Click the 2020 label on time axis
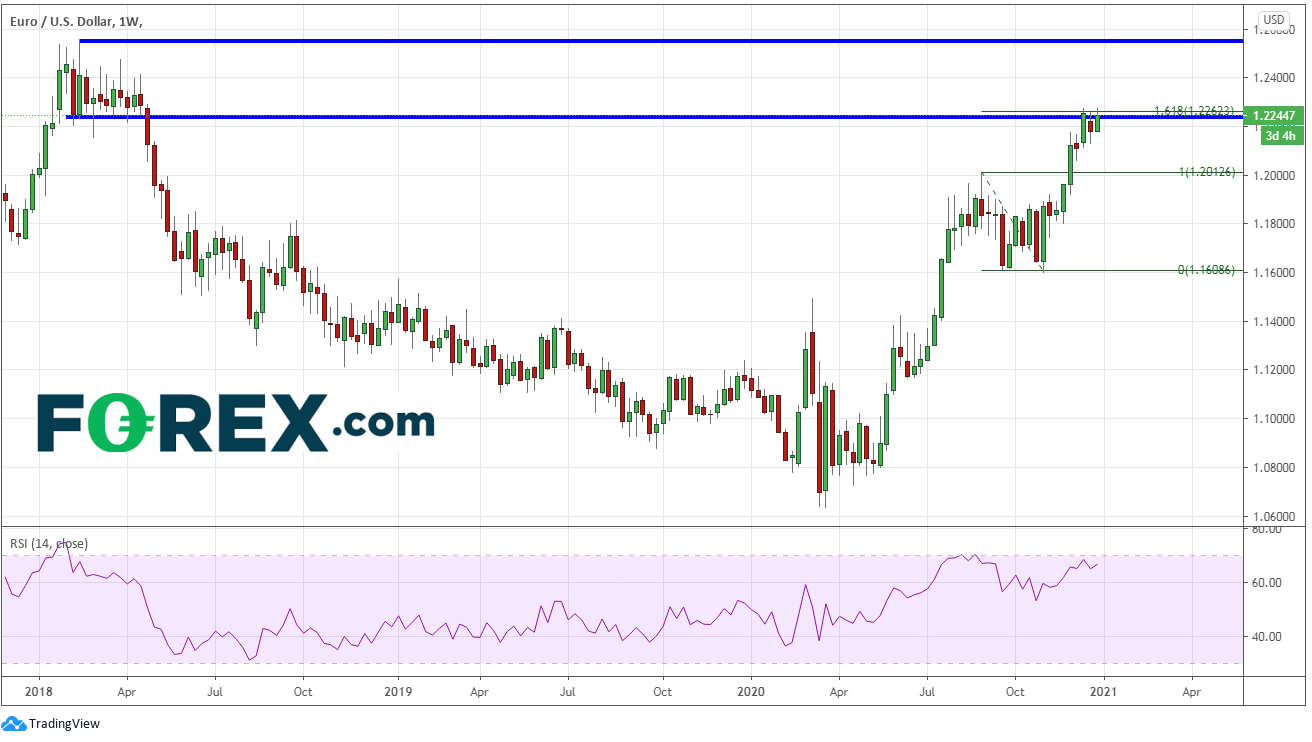This screenshot has width=1312, height=742. [x=750, y=691]
